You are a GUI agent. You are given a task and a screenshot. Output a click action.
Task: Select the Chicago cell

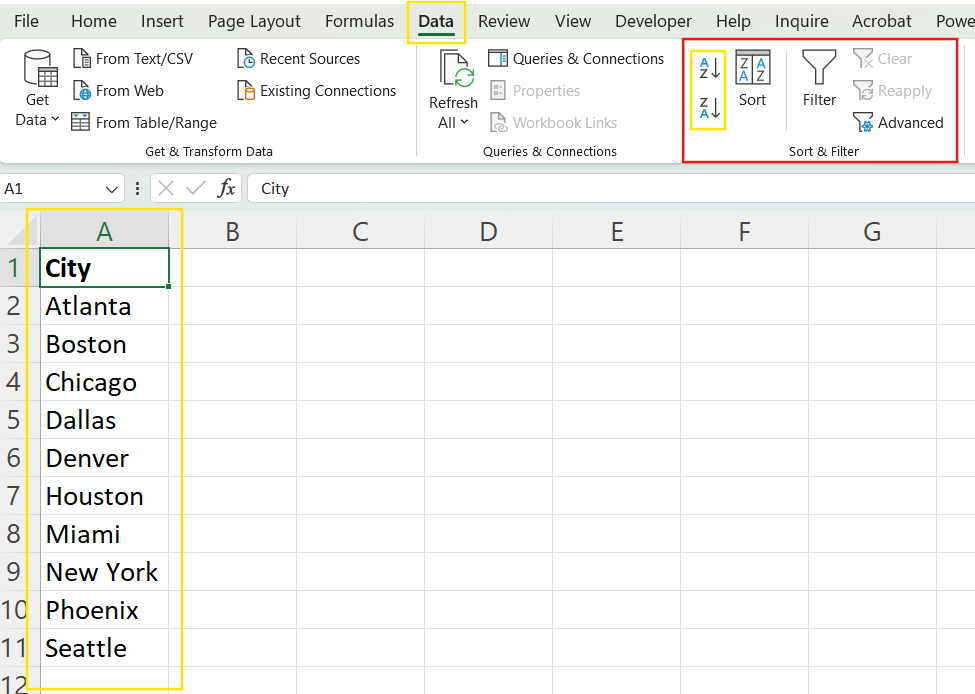(104, 382)
